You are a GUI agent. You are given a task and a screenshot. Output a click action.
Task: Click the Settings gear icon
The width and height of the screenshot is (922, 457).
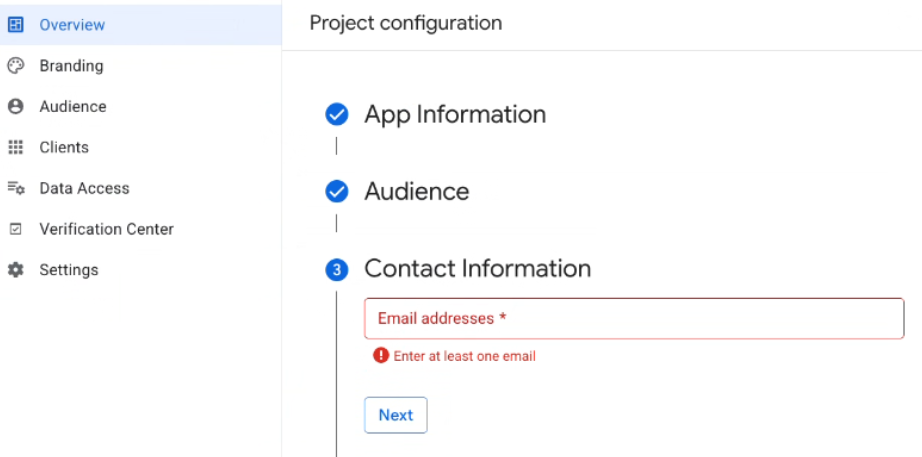[x=15, y=270]
